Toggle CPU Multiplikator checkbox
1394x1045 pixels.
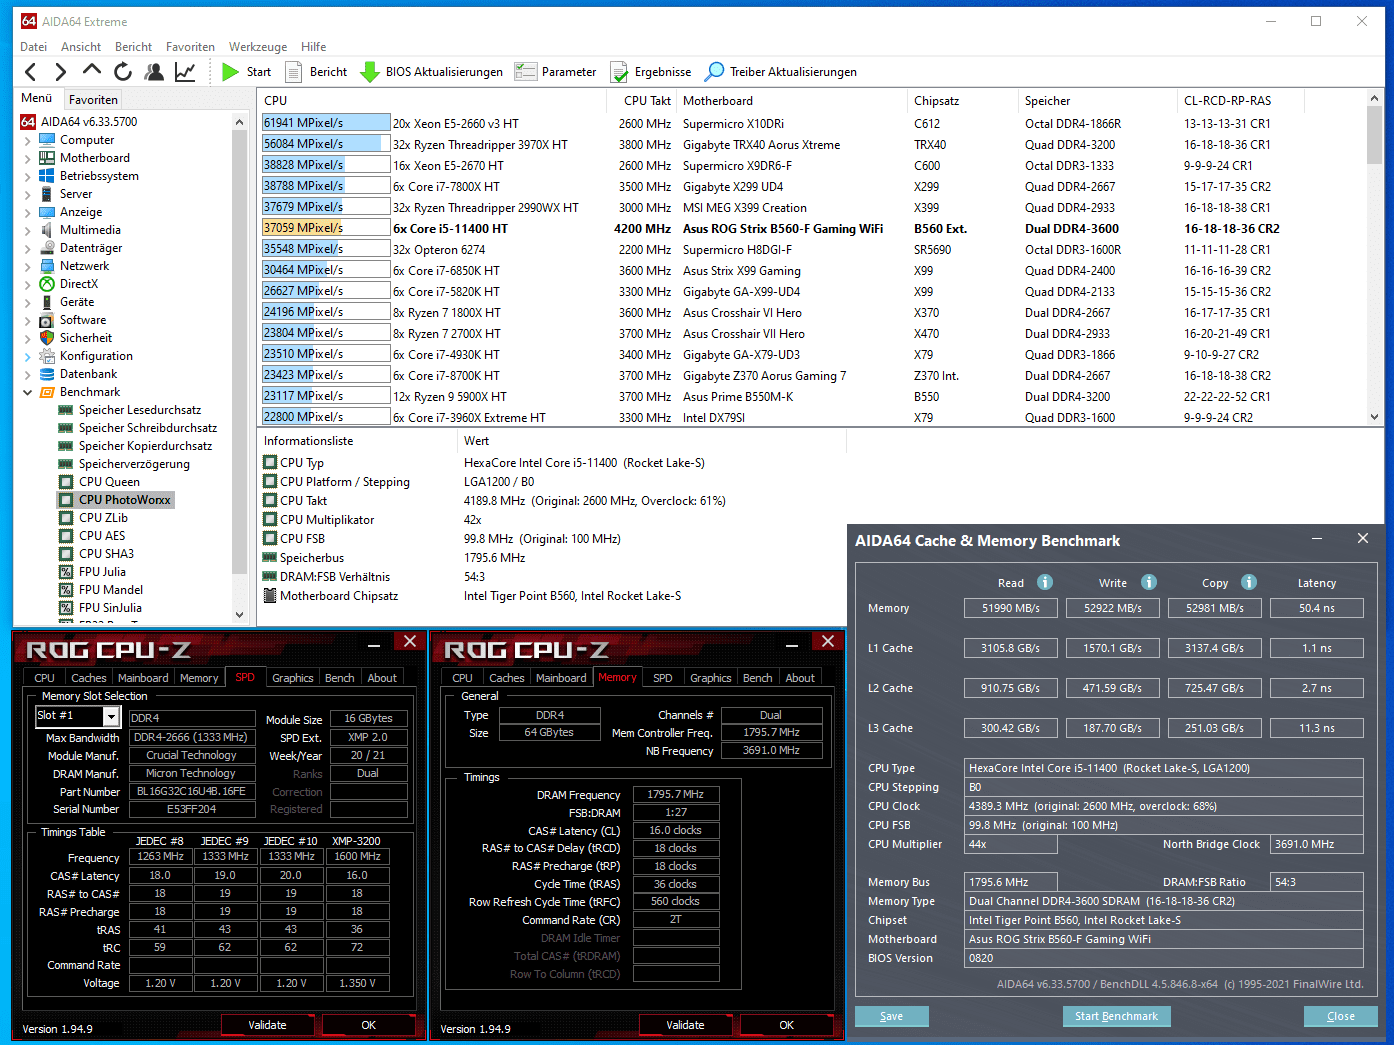pos(270,520)
